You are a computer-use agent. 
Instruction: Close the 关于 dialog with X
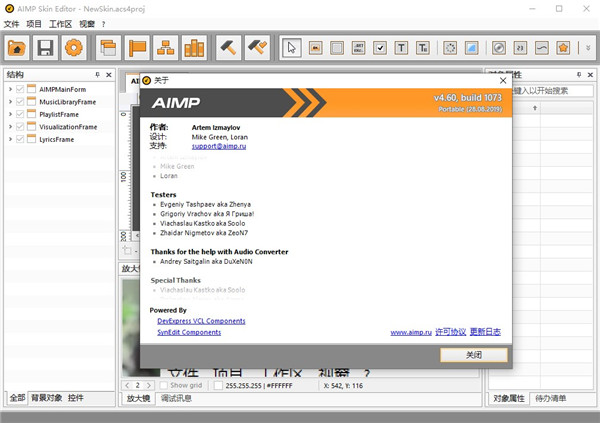pos(503,80)
